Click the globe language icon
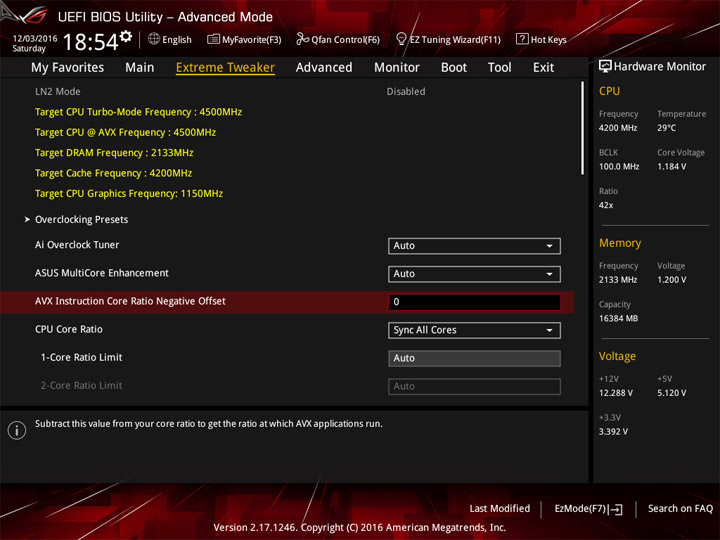Image resolution: width=720 pixels, height=540 pixels. [x=154, y=39]
